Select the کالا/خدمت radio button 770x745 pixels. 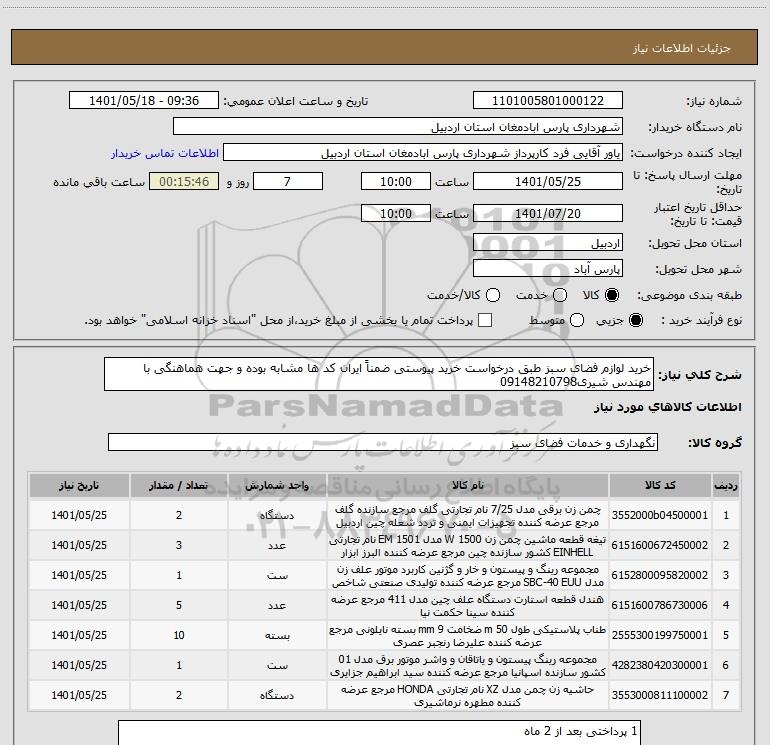tap(493, 295)
